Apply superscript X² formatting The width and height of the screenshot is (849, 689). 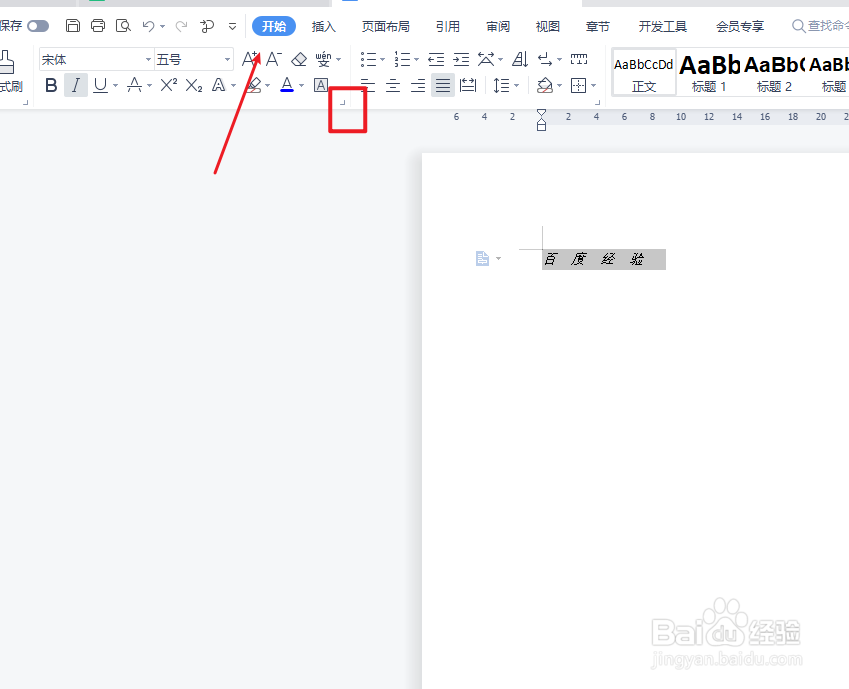pyautogui.click(x=169, y=85)
